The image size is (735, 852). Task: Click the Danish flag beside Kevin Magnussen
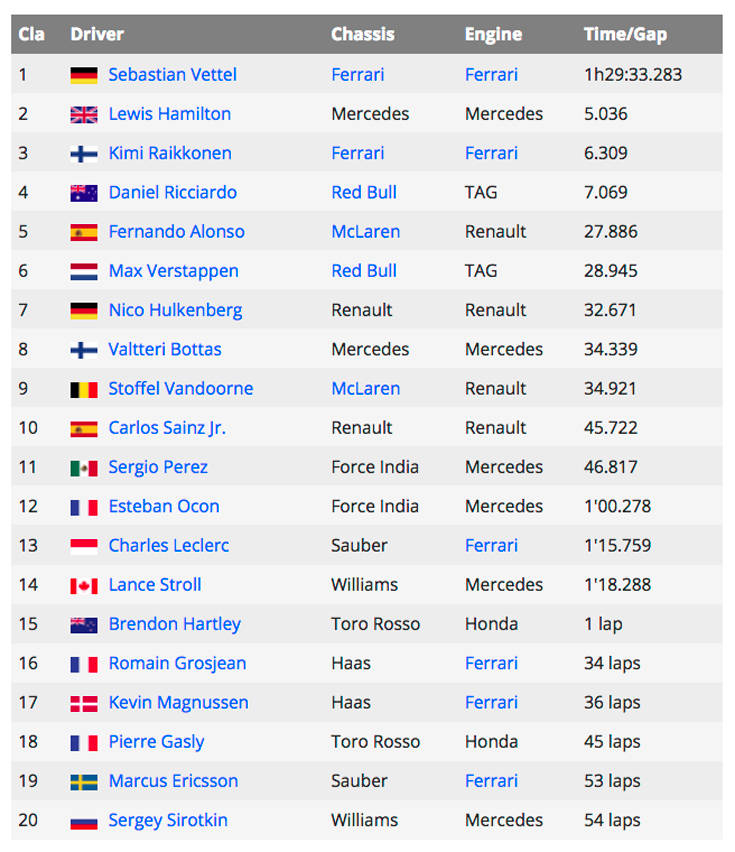click(x=84, y=703)
